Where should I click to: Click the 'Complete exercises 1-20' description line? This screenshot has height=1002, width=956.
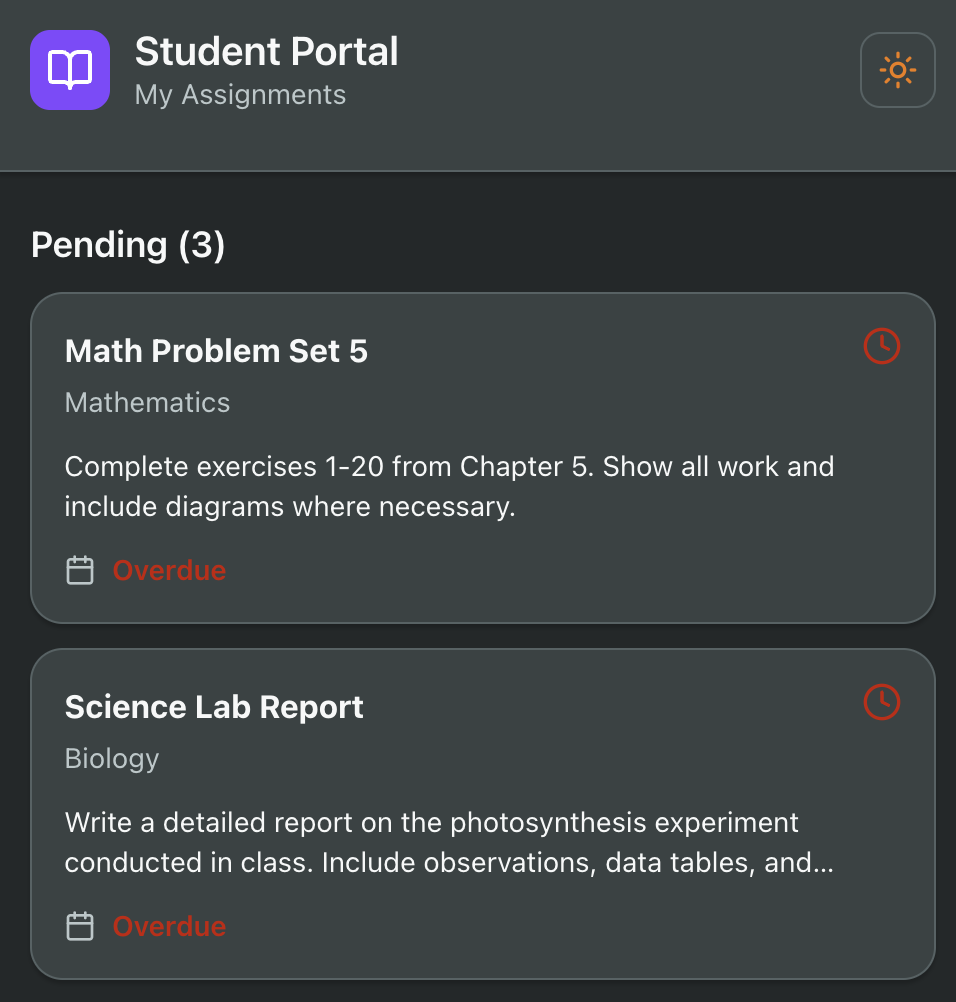coord(449,467)
